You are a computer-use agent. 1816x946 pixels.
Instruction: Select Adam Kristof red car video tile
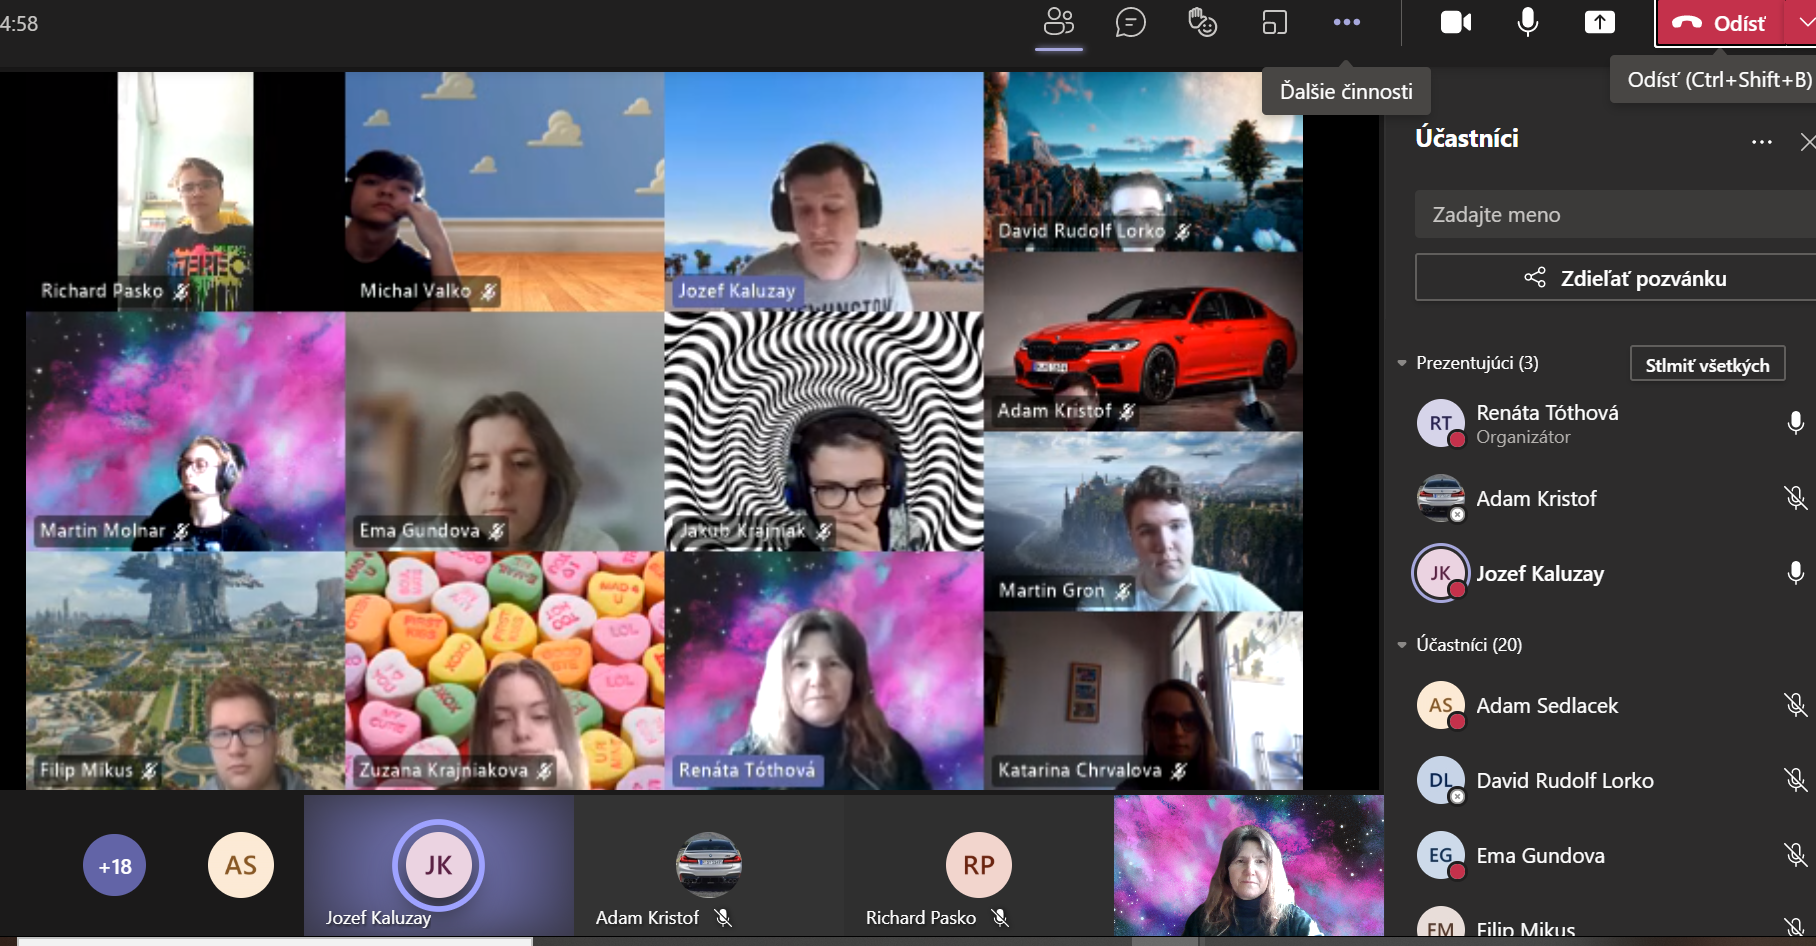pos(1143,341)
